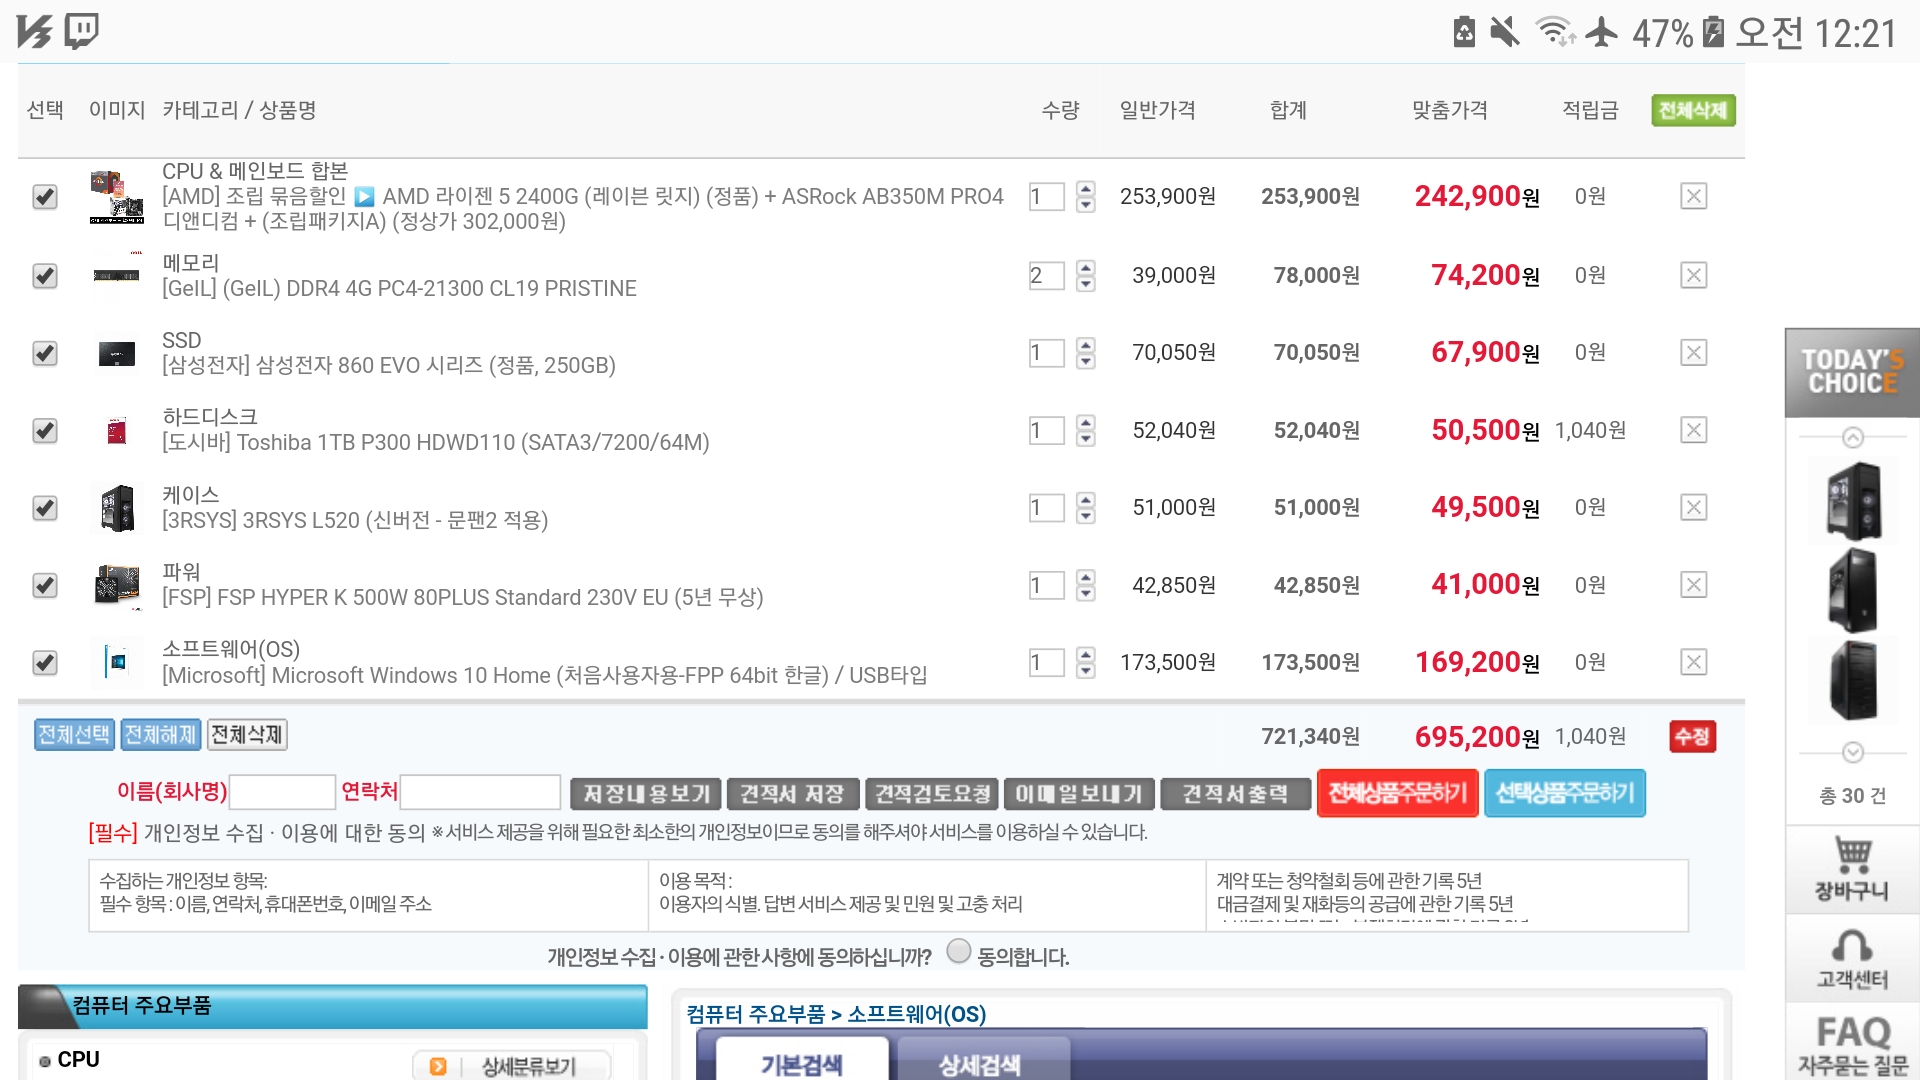
Task: Delete the Windows 10 Home item with X
Action: click(1693, 662)
